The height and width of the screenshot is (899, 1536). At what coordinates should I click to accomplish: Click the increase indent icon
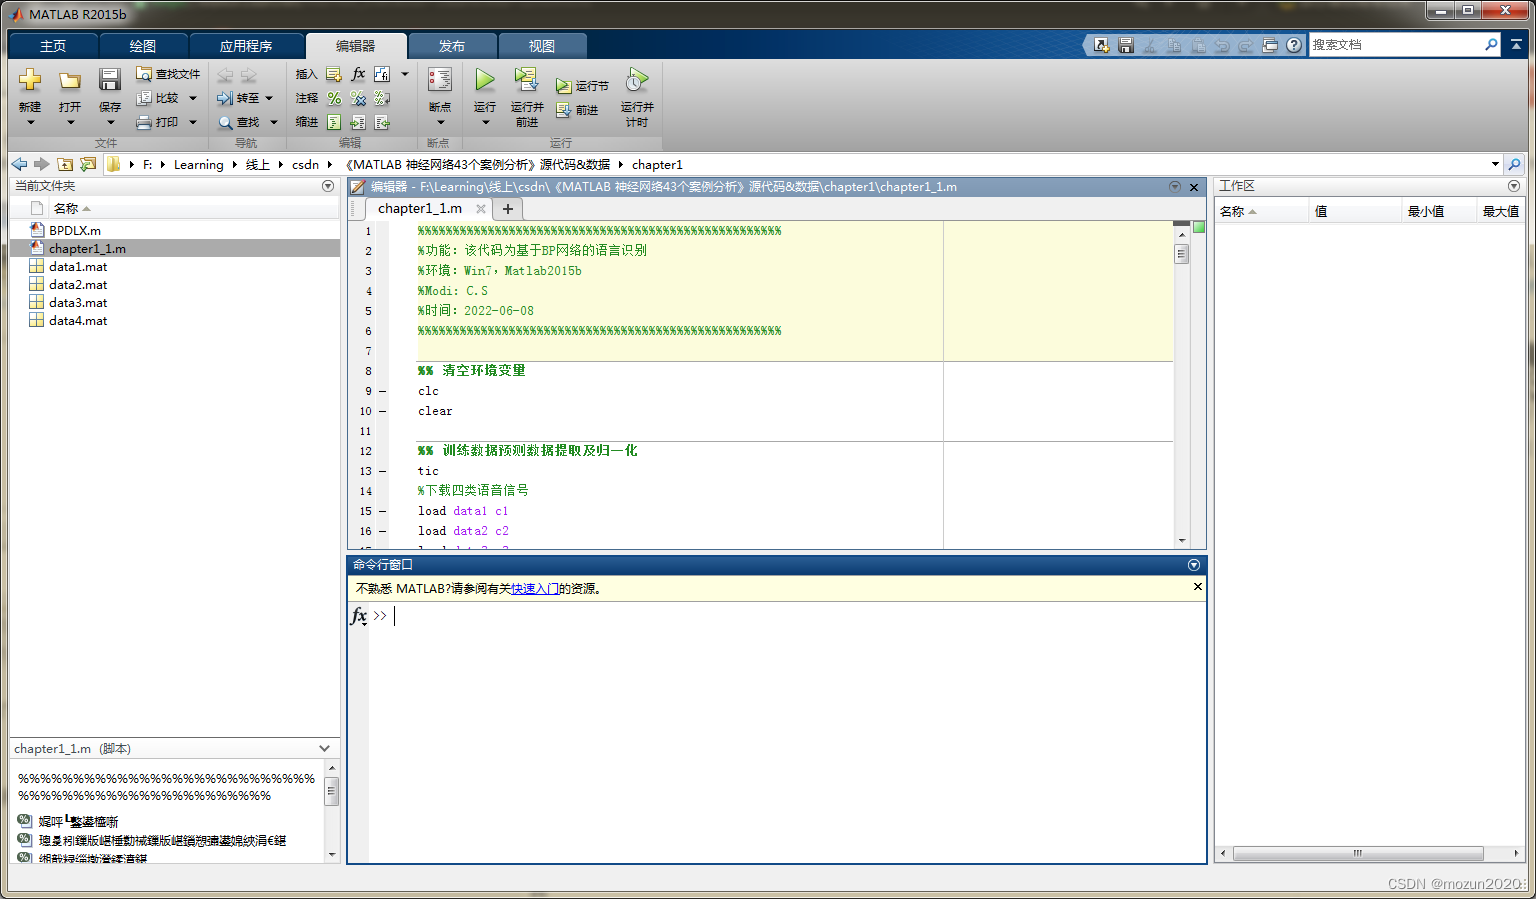358,122
